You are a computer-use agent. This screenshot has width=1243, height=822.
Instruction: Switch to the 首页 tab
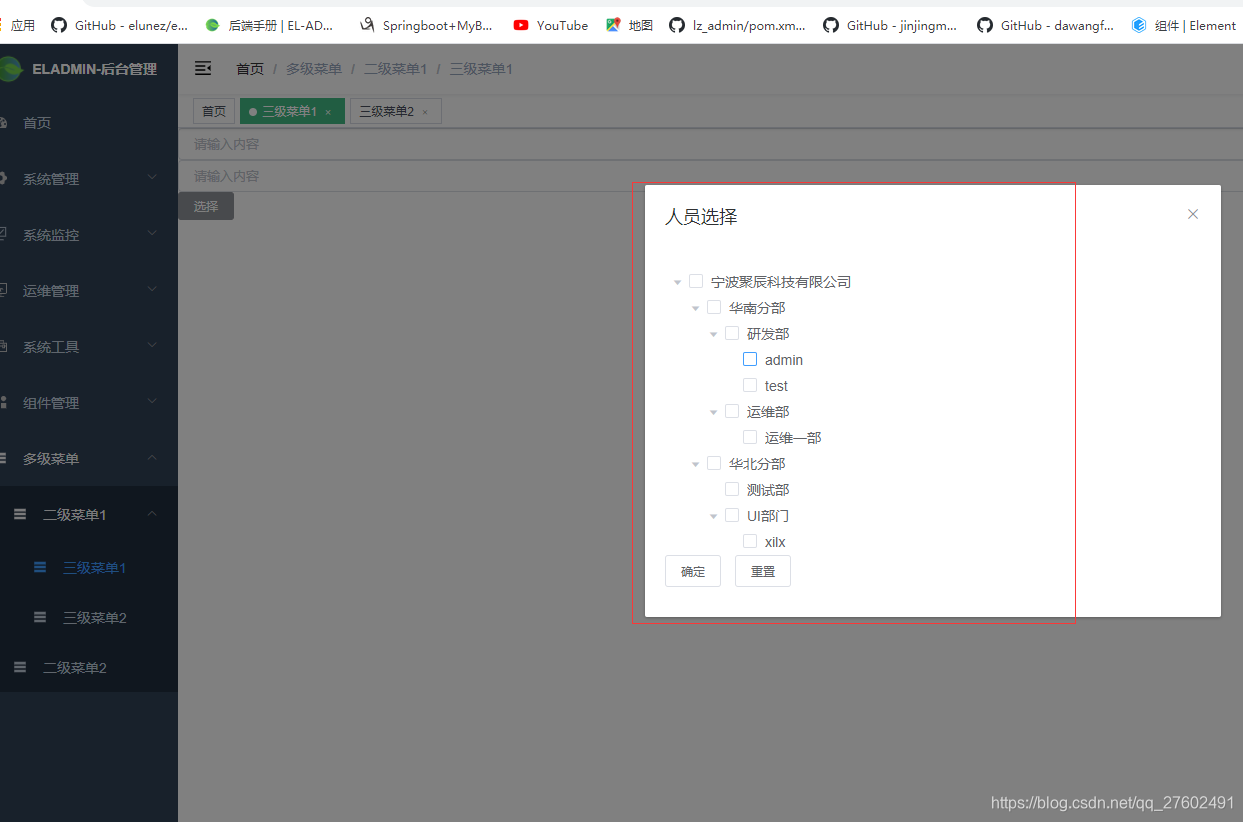(214, 111)
